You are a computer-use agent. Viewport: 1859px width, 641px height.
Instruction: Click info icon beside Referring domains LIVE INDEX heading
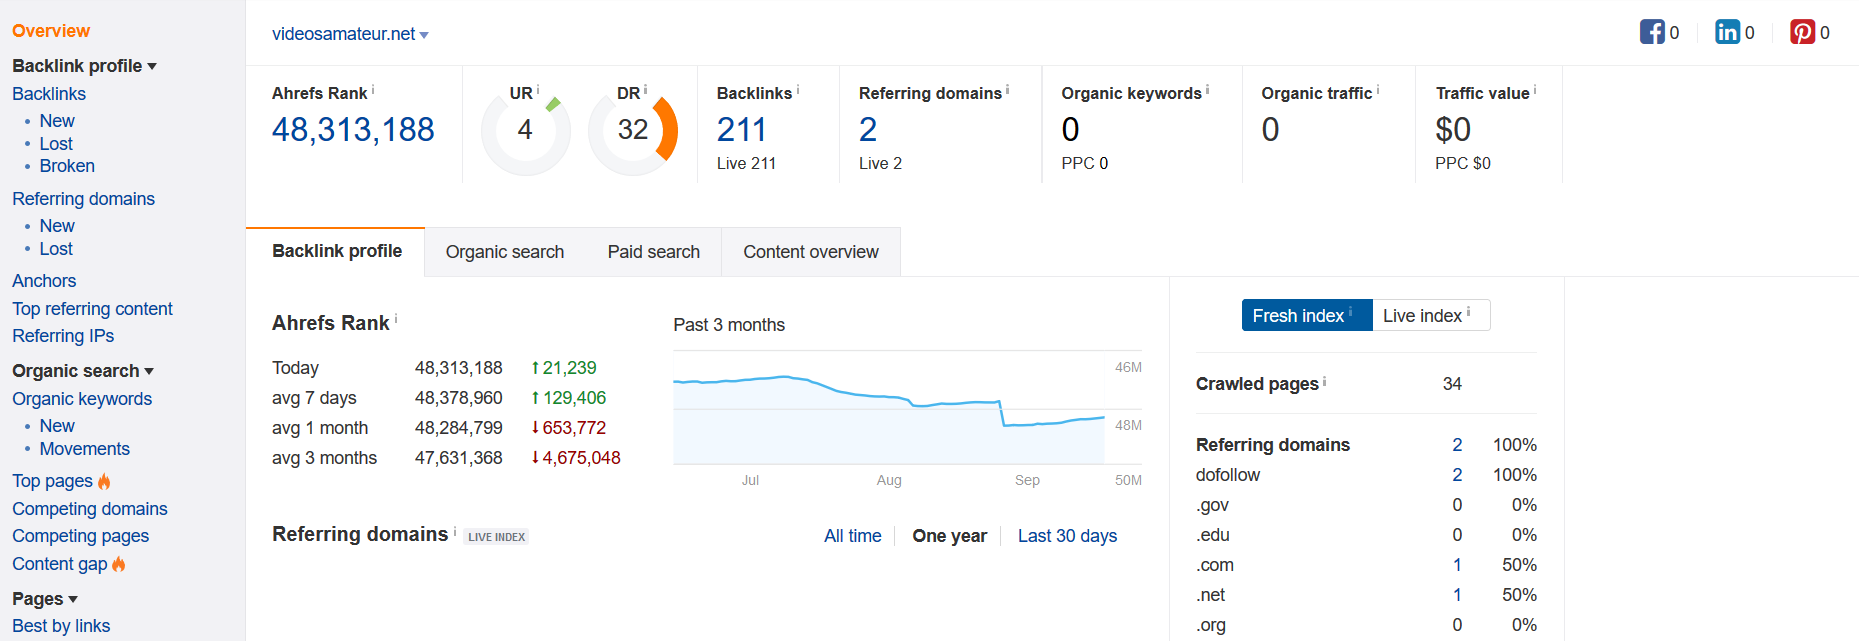pos(455,530)
